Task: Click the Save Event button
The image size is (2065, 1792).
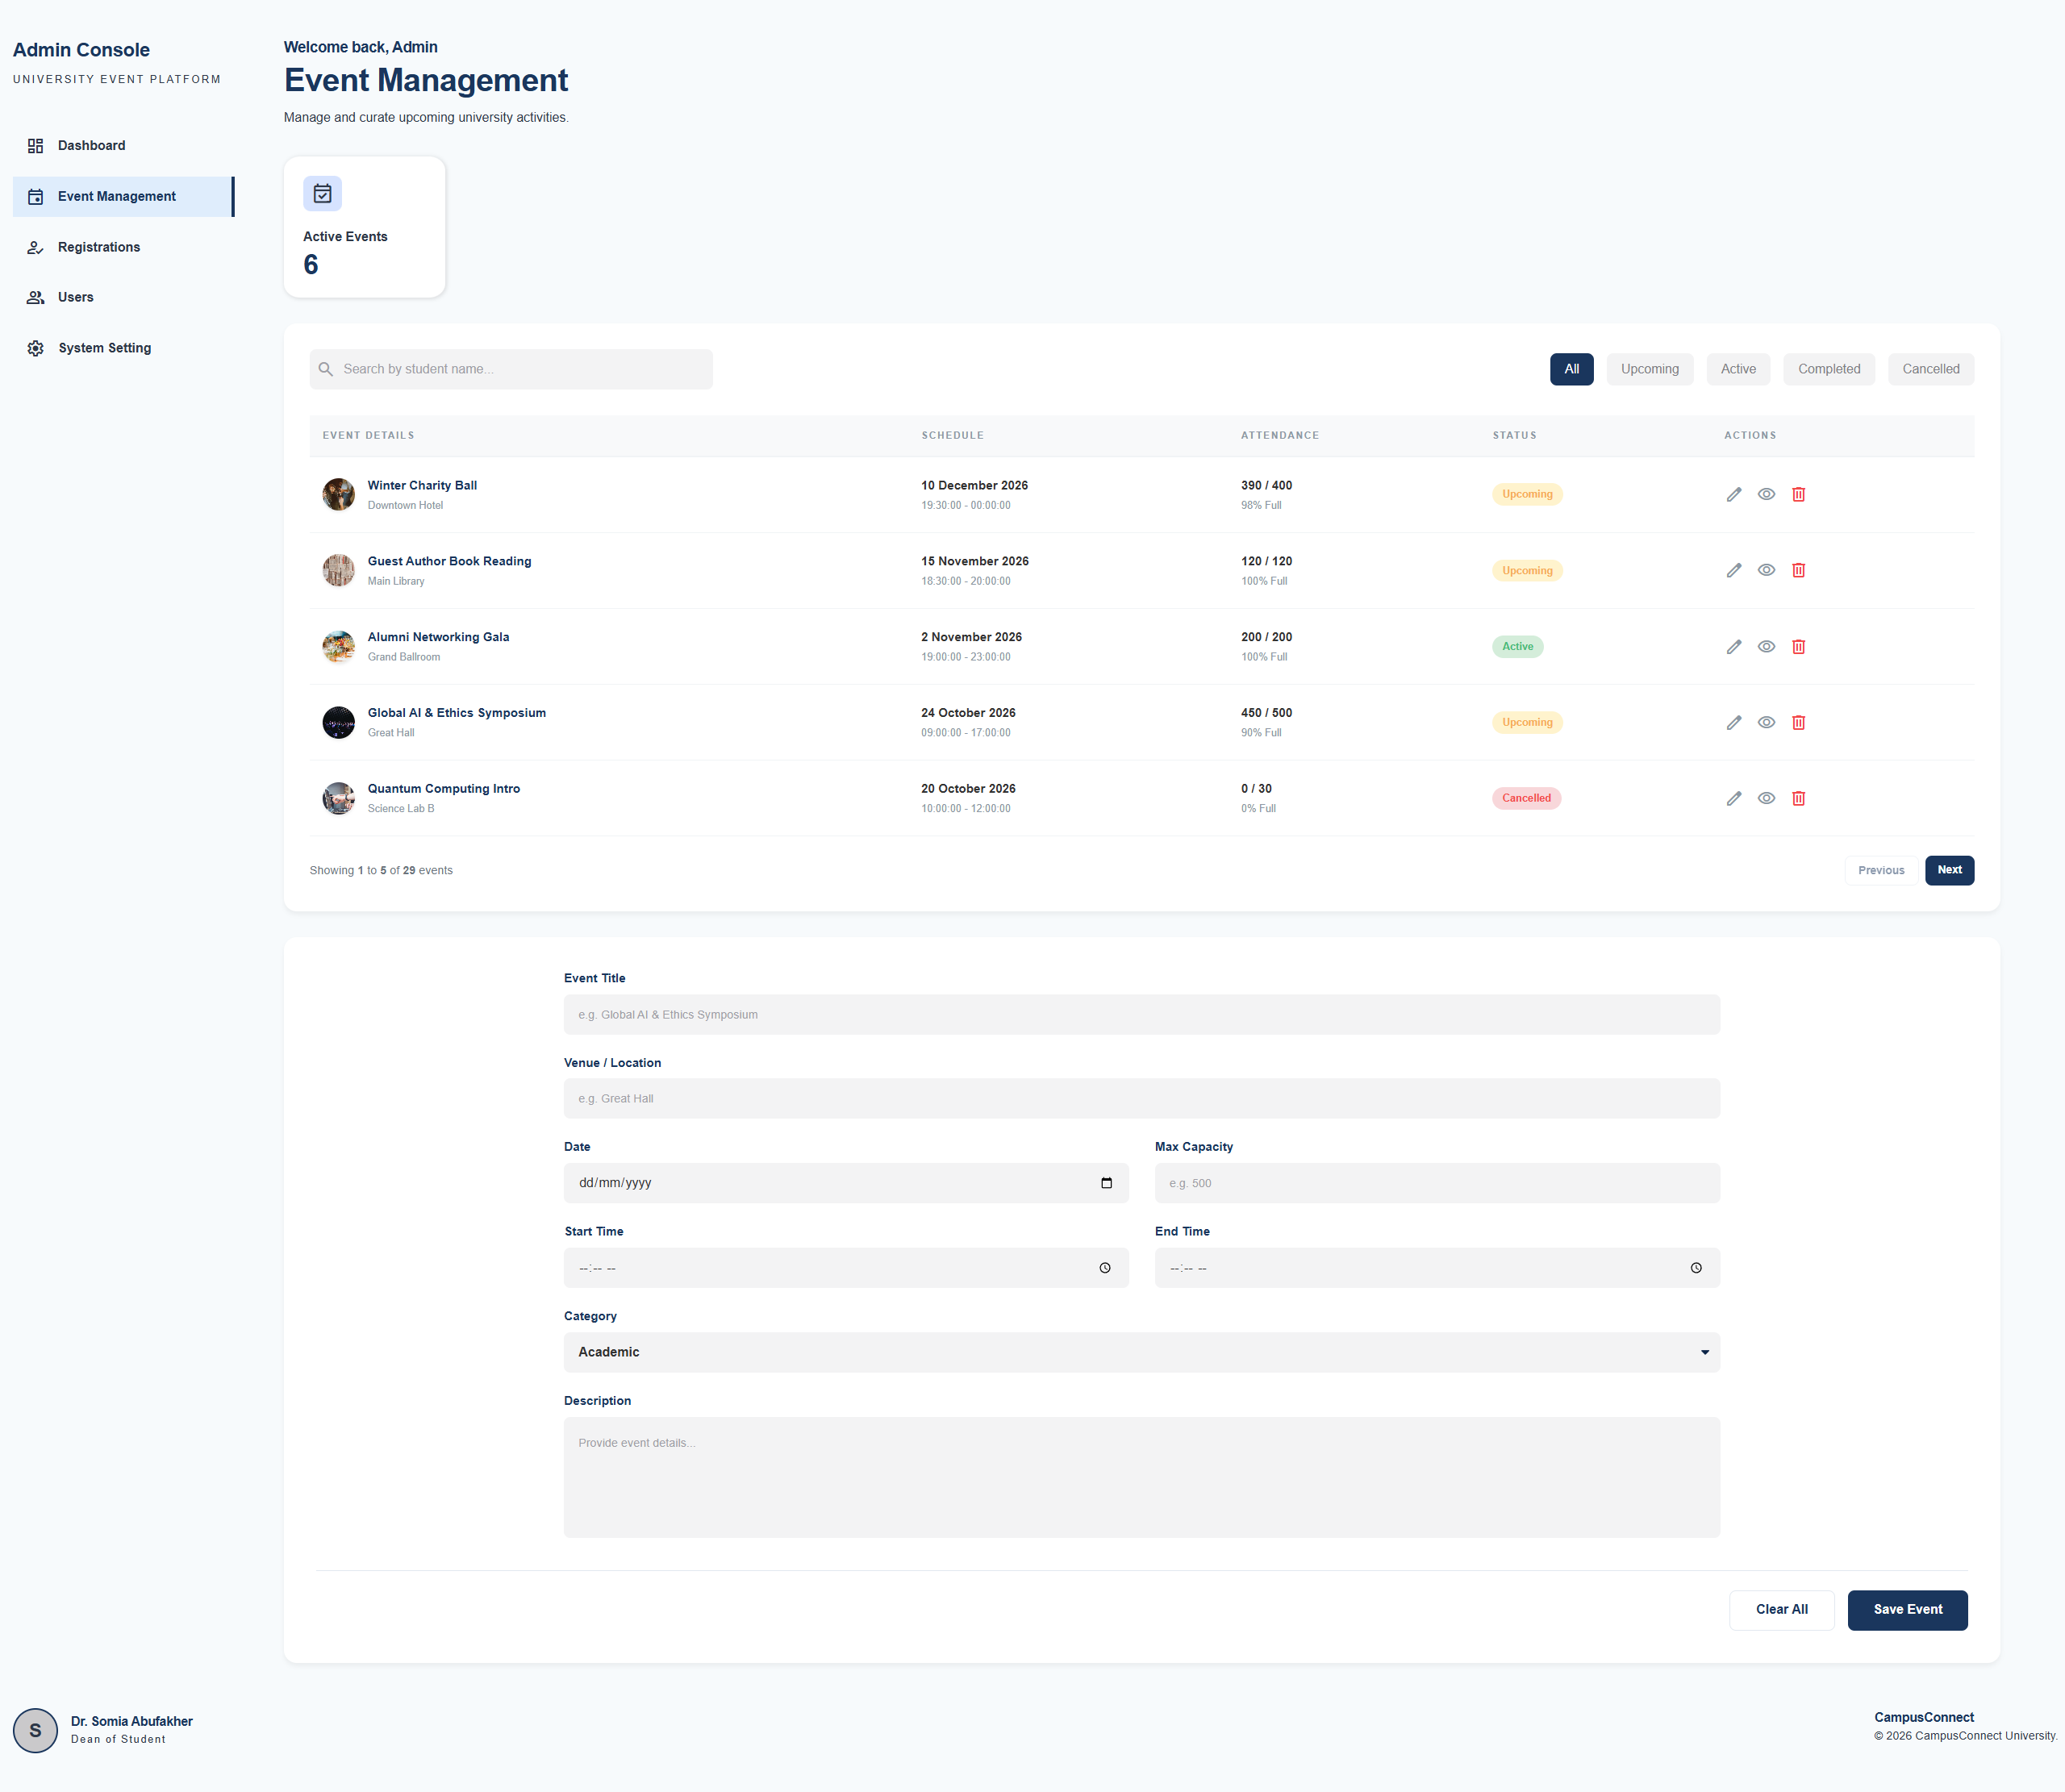Action: 1907,1610
